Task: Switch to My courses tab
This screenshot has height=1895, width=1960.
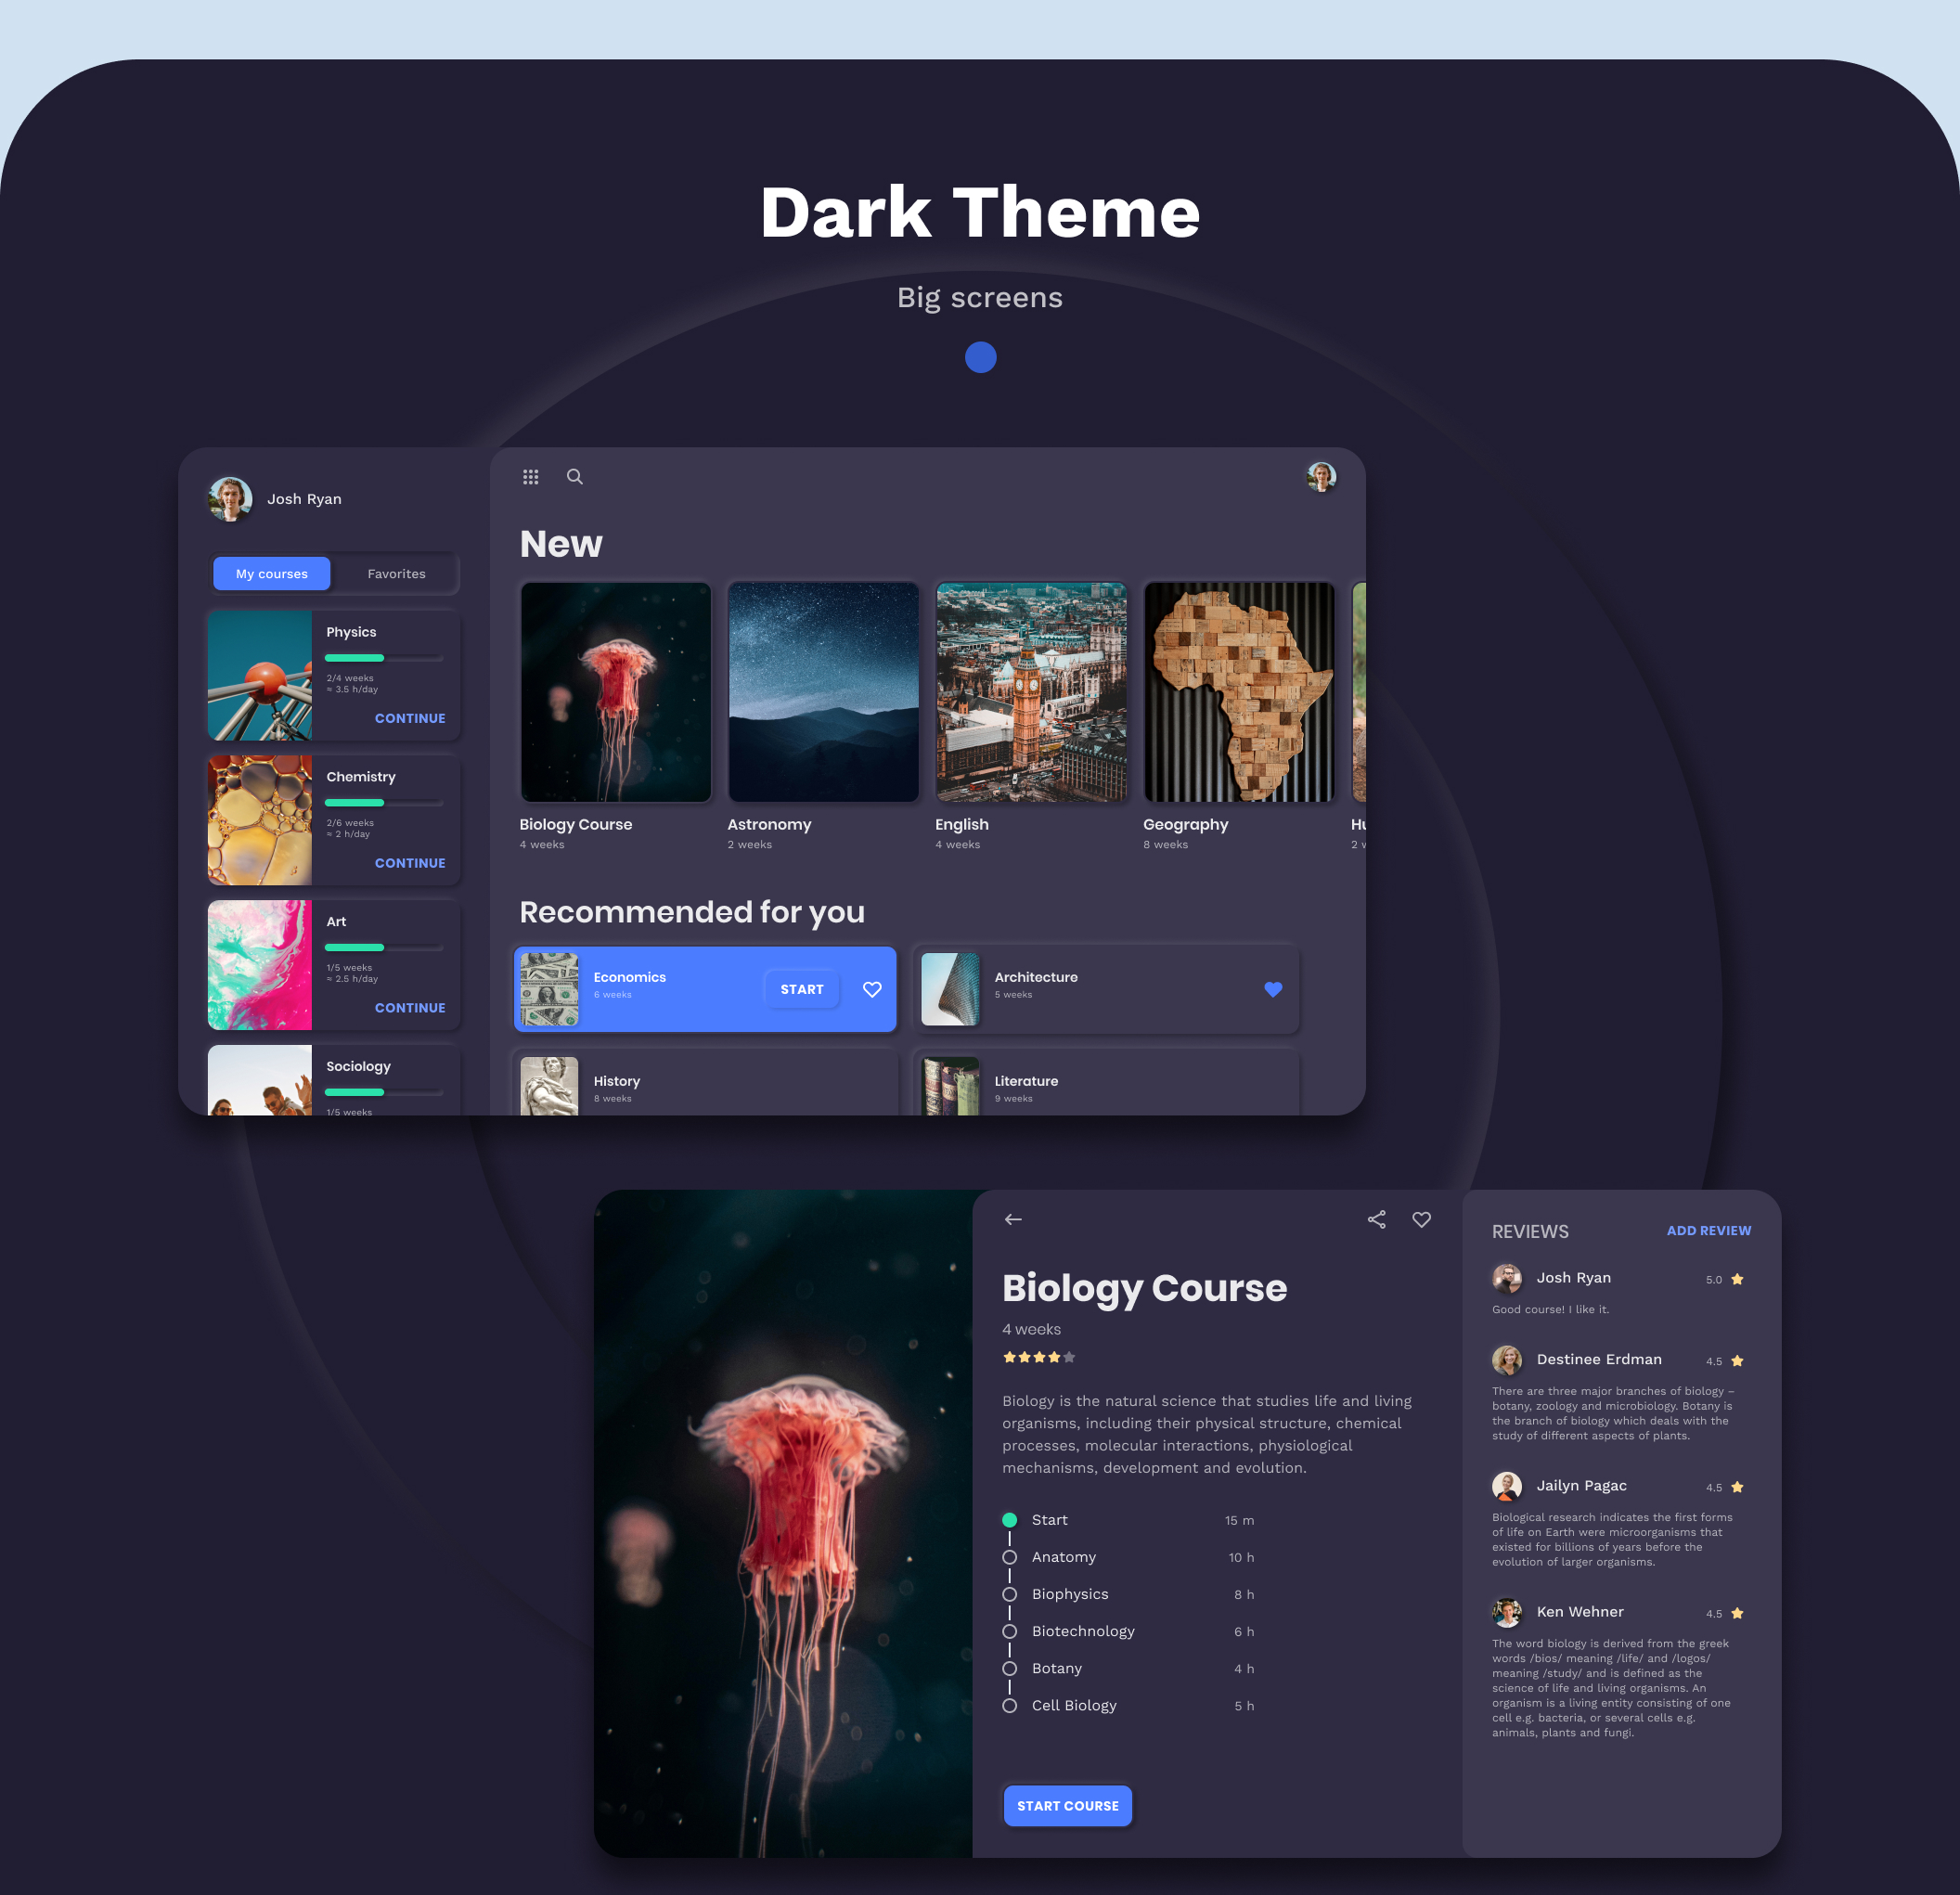Action: point(272,574)
